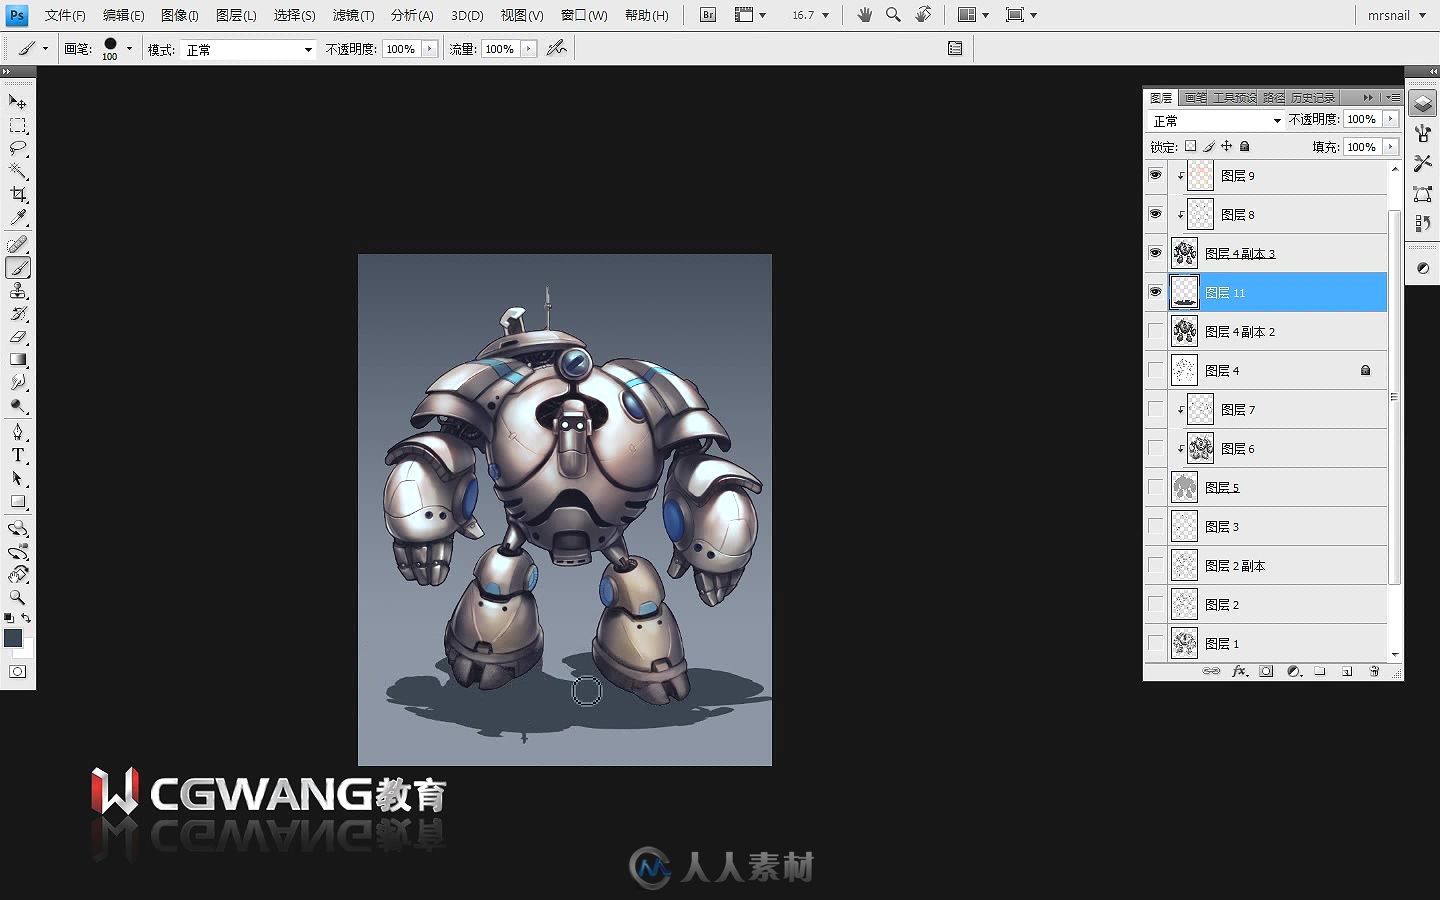The height and width of the screenshot is (900, 1440).
Task: Select the Clone Stamp tool
Action: click(x=18, y=291)
